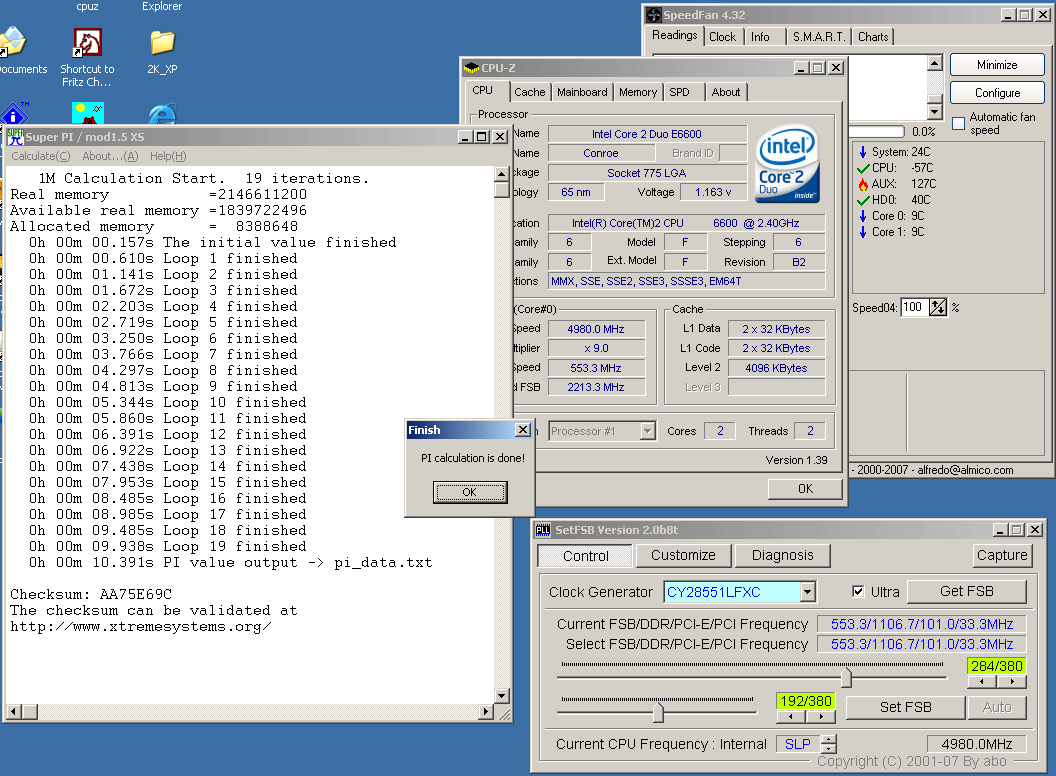Decrease the 192/380 step value

tap(791, 717)
